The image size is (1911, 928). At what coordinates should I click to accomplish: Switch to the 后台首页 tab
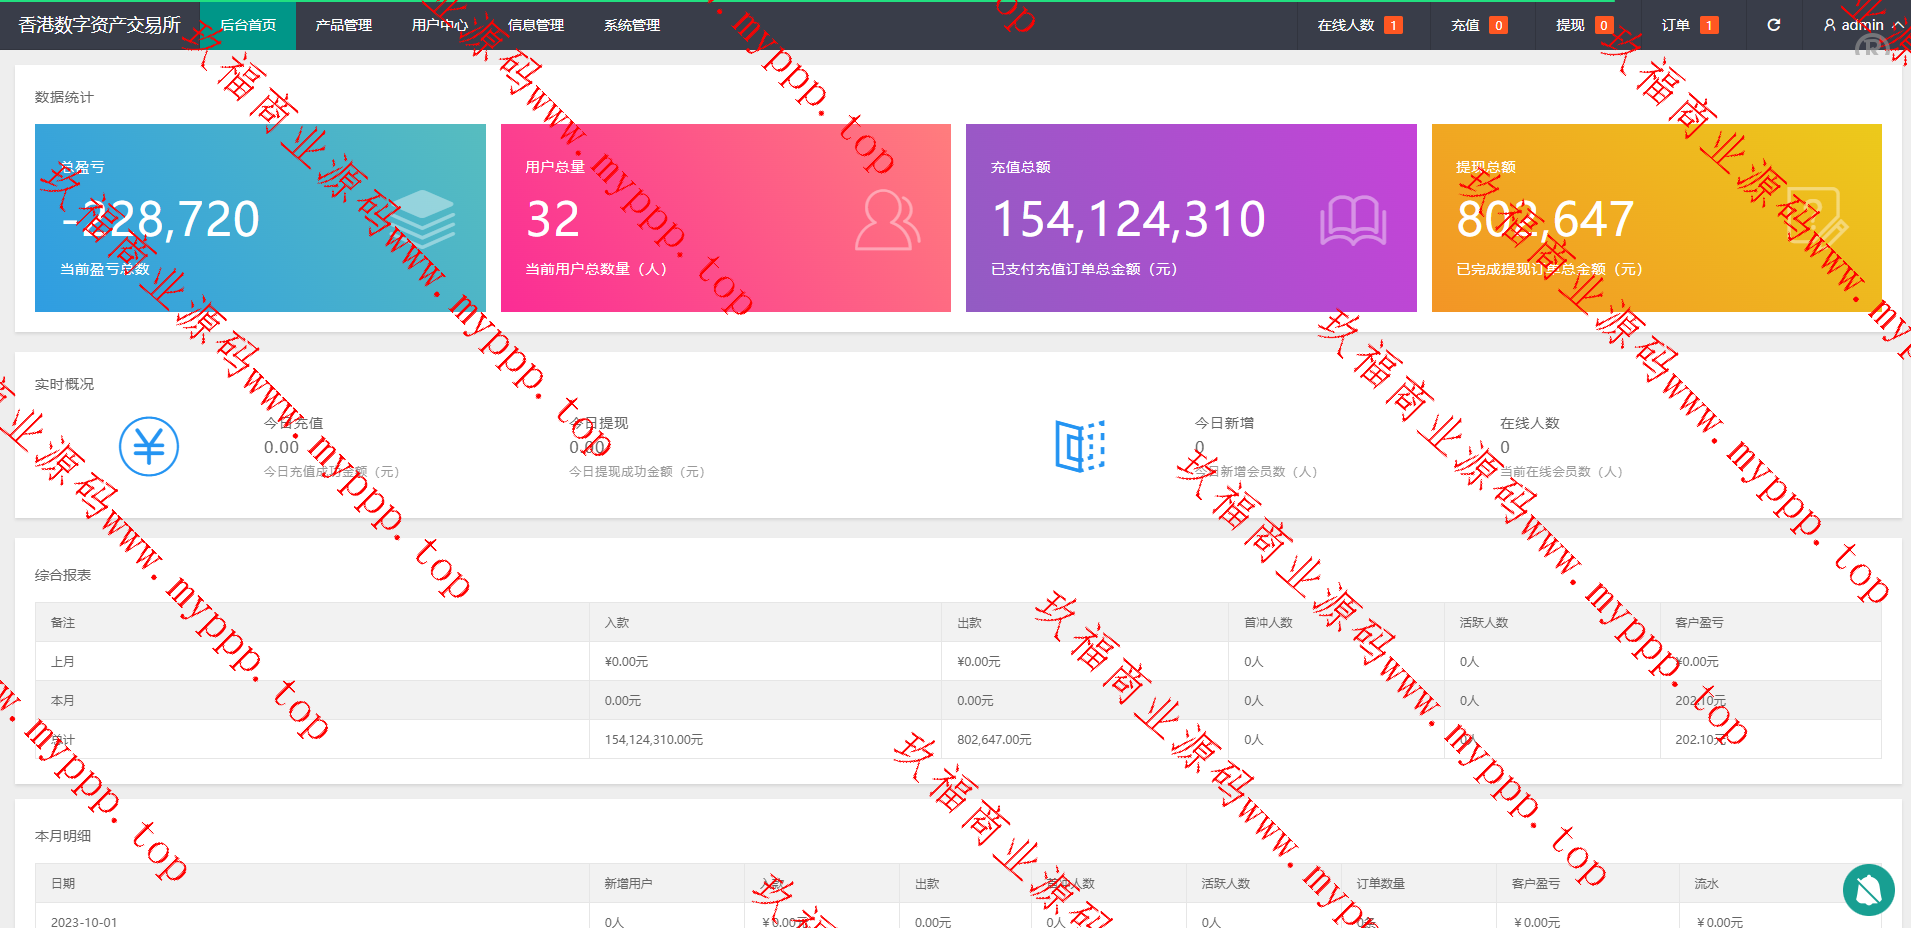pos(248,25)
